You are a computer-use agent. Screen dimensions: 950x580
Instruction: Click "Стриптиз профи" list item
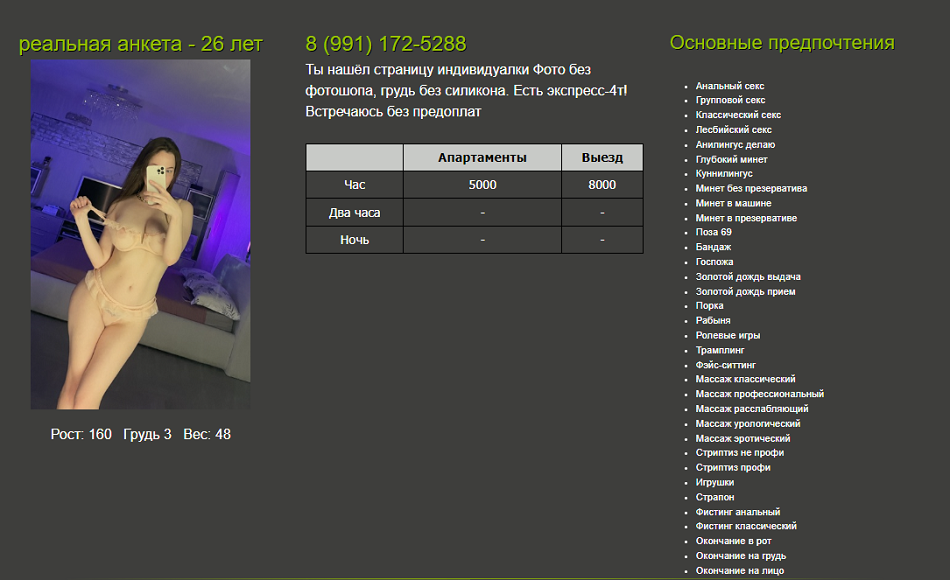tap(733, 467)
